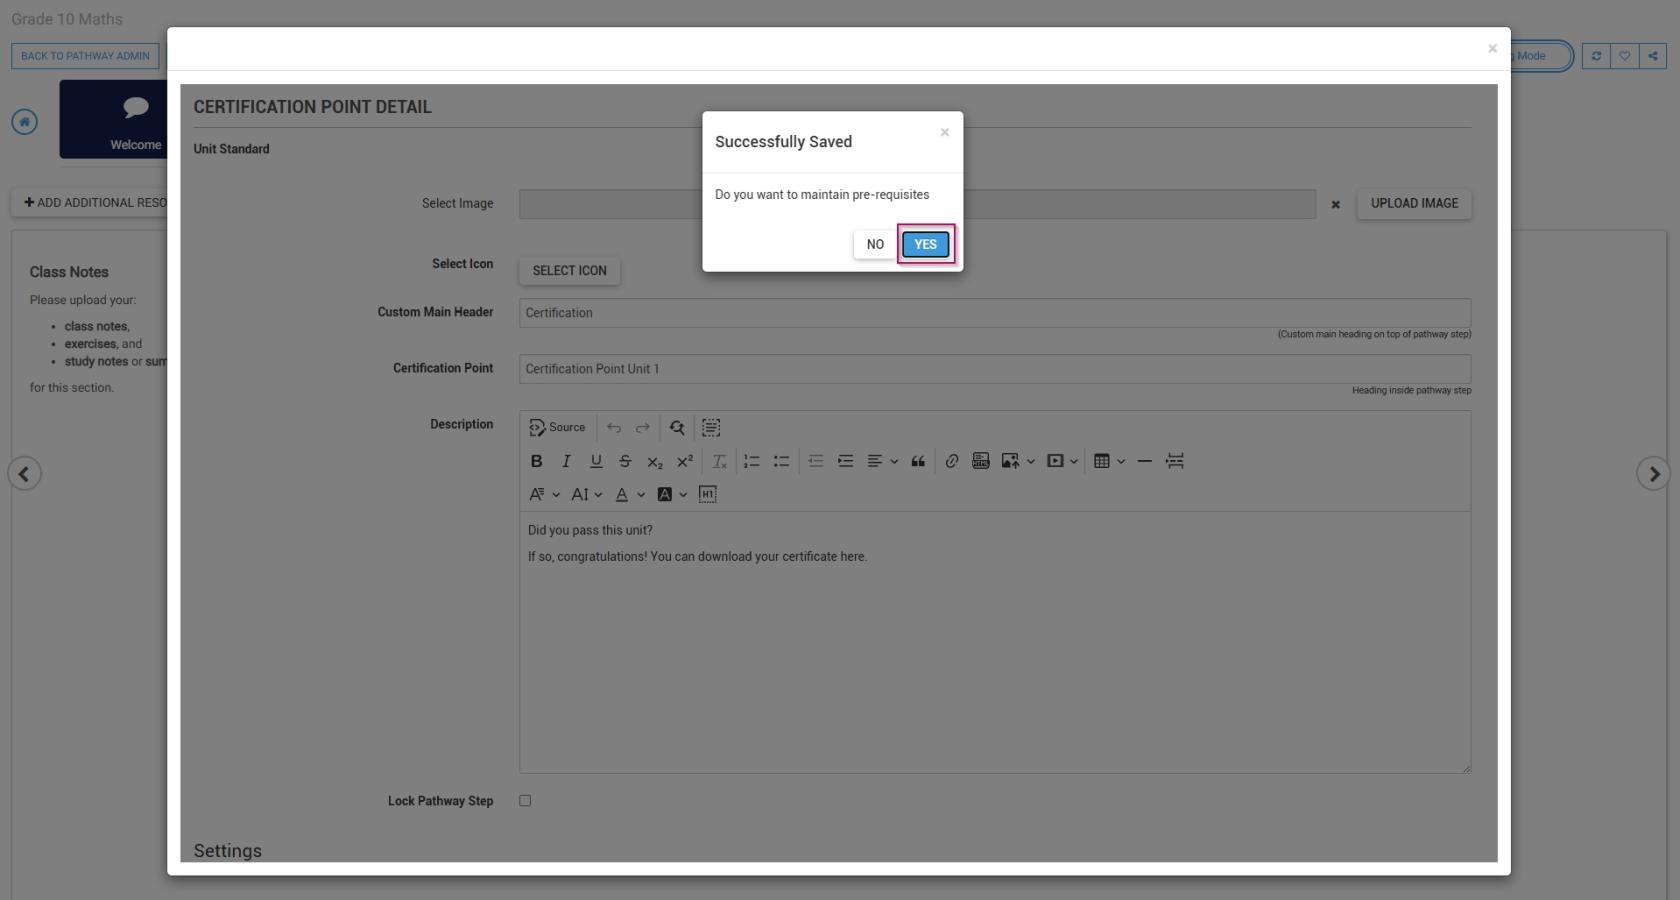This screenshot has width=1680, height=900.
Task: Toggle Underline formatting
Action: tap(596, 461)
